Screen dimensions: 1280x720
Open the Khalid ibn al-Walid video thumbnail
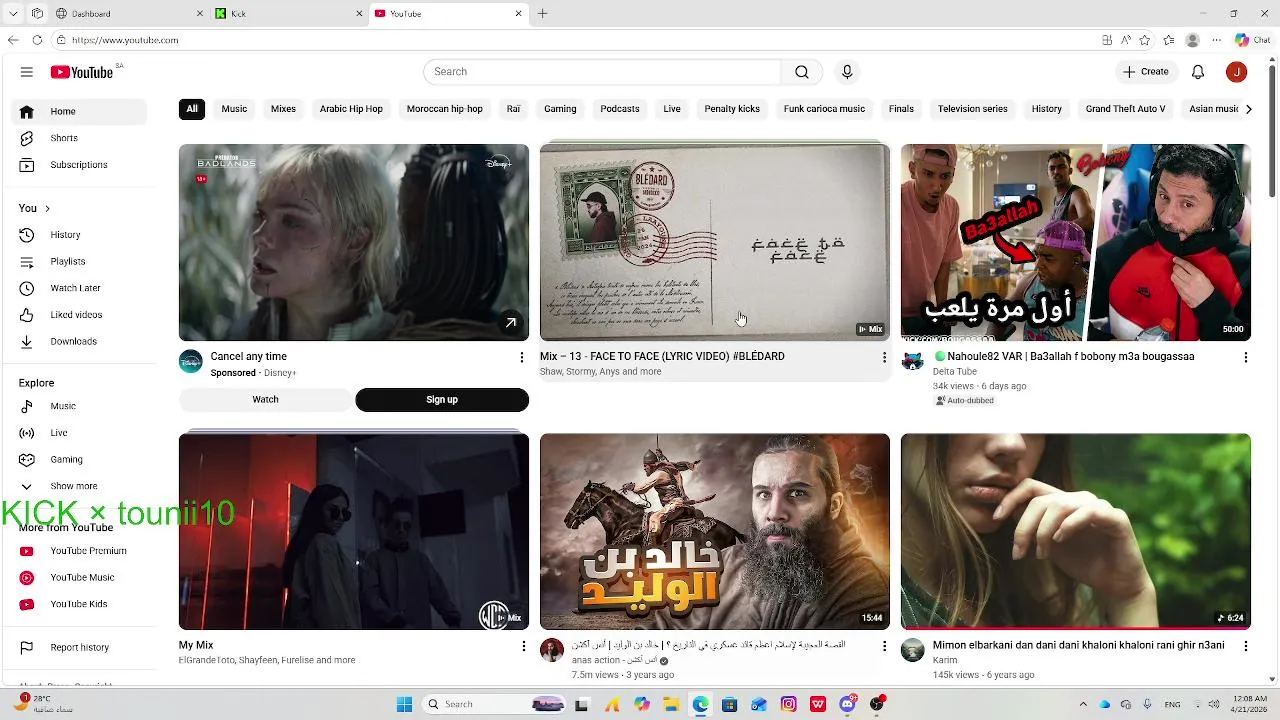pos(715,531)
